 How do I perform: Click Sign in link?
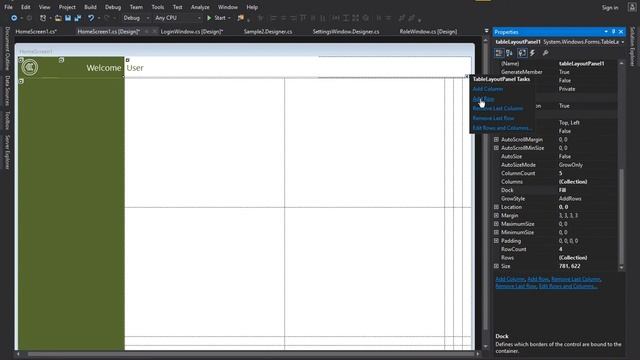coord(610,7)
